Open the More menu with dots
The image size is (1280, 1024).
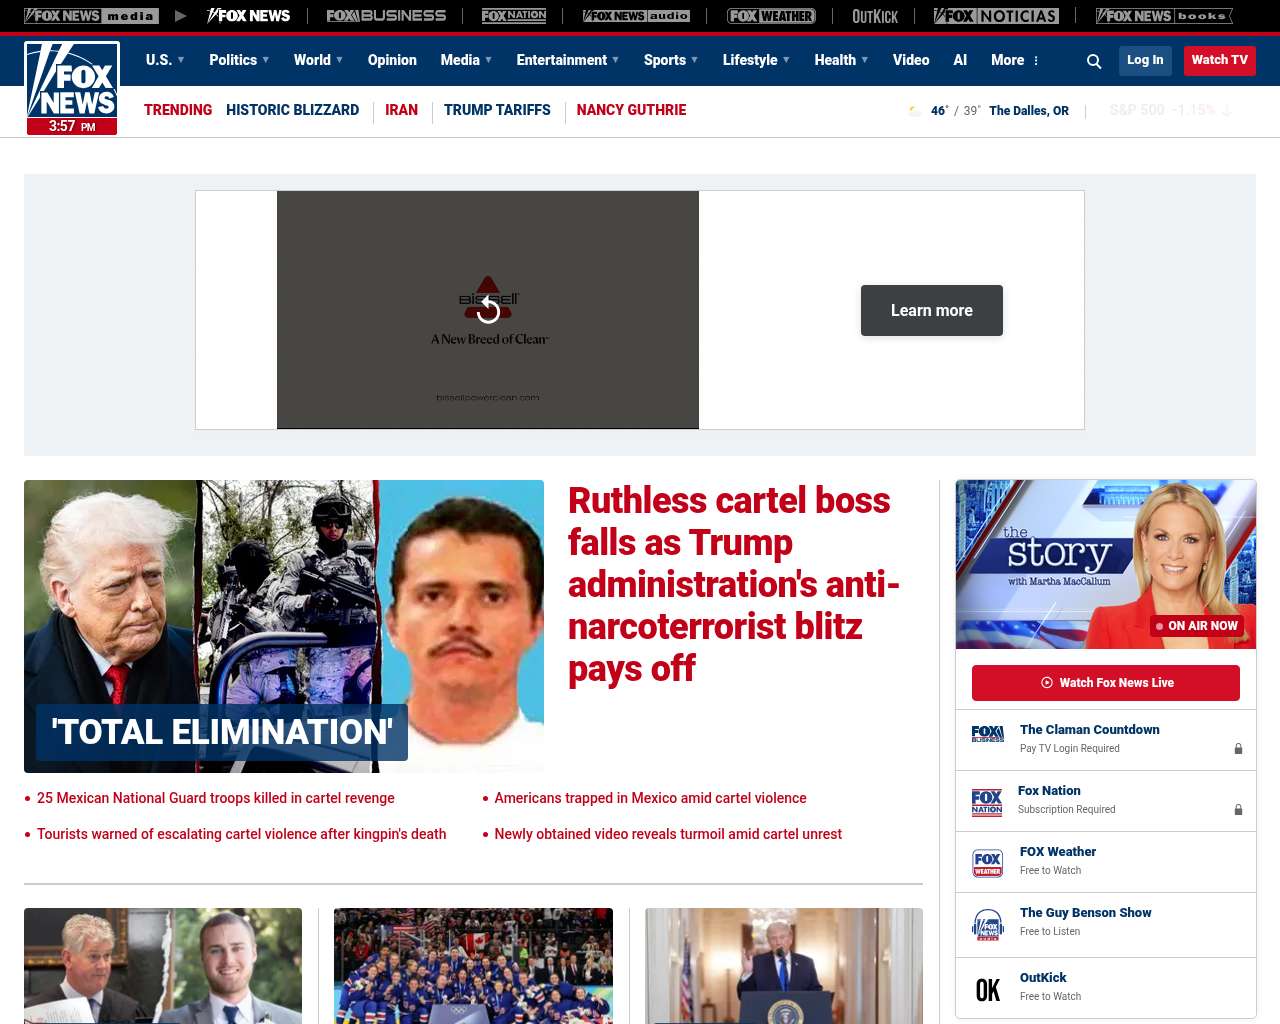[x=1015, y=60]
